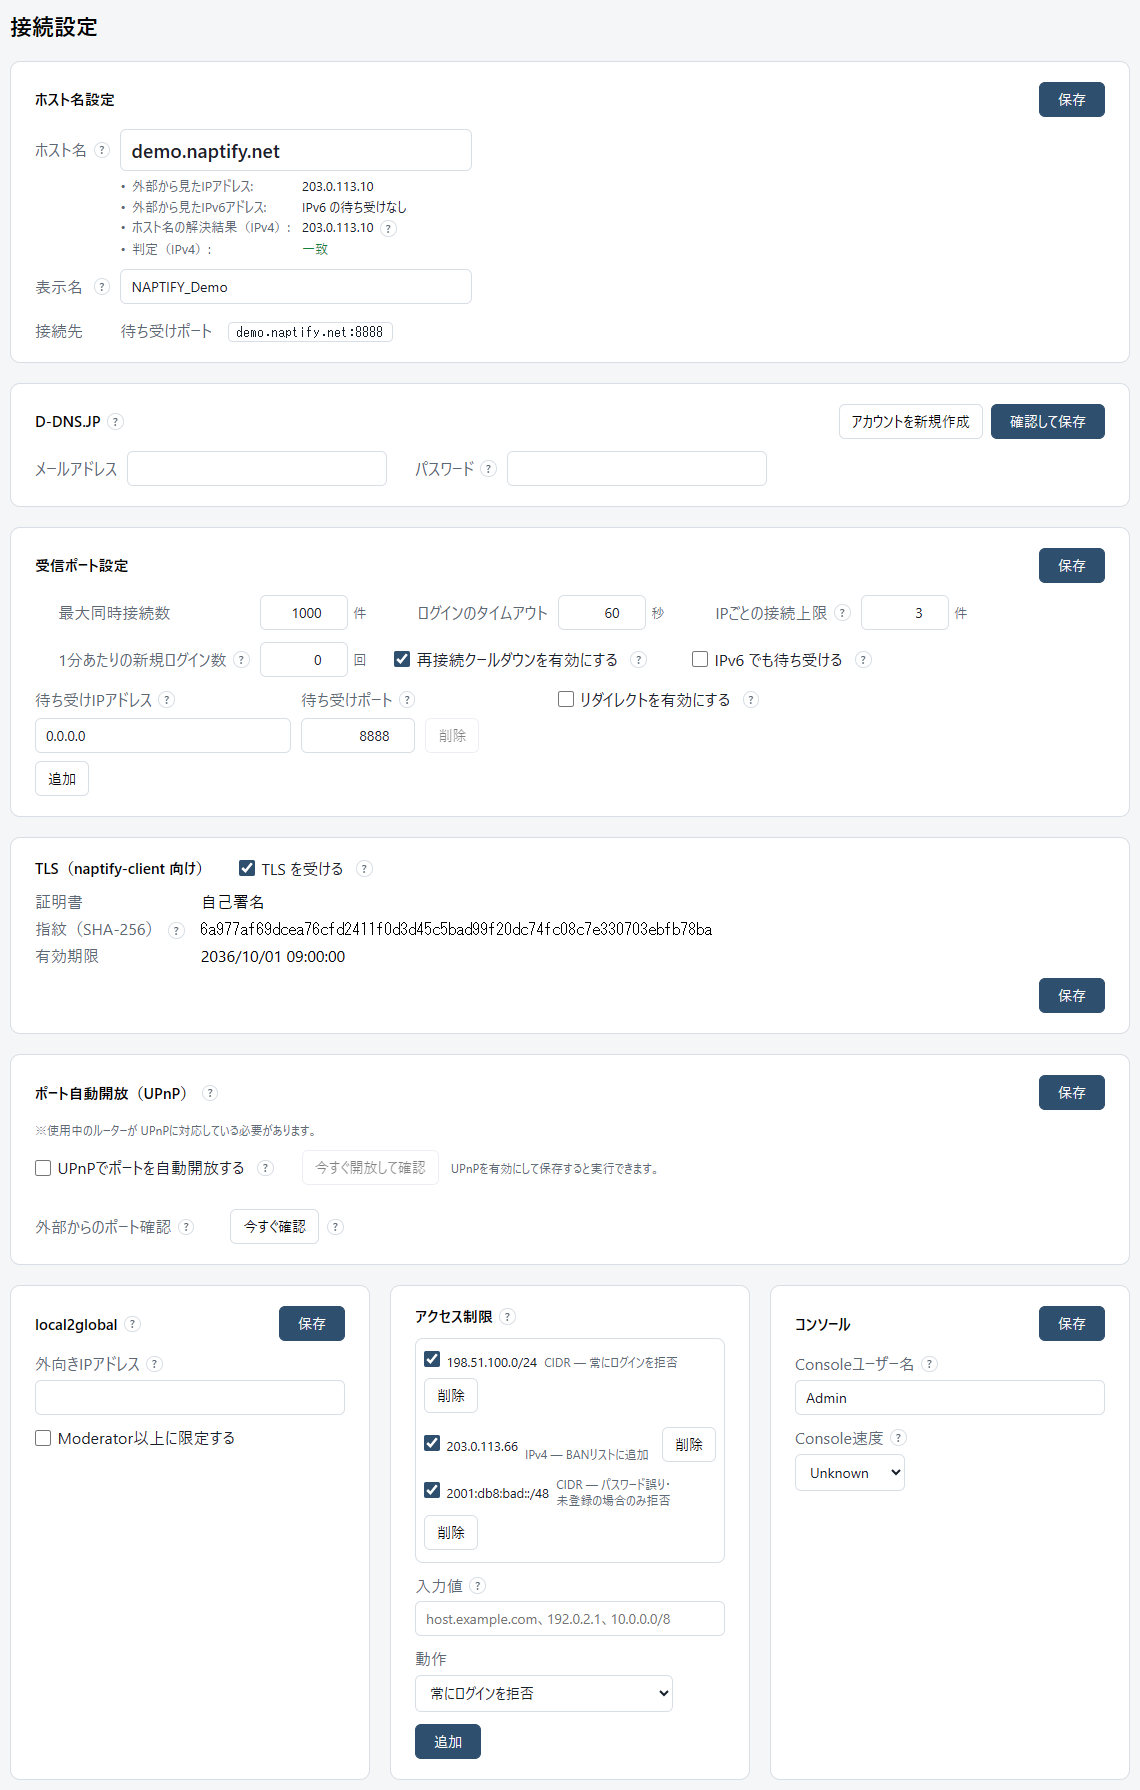The width and height of the screenshot is (1140, 1790).
Task: Open help icon beside 待ち受けIPアドレス
Action: (x=167, y=700)
